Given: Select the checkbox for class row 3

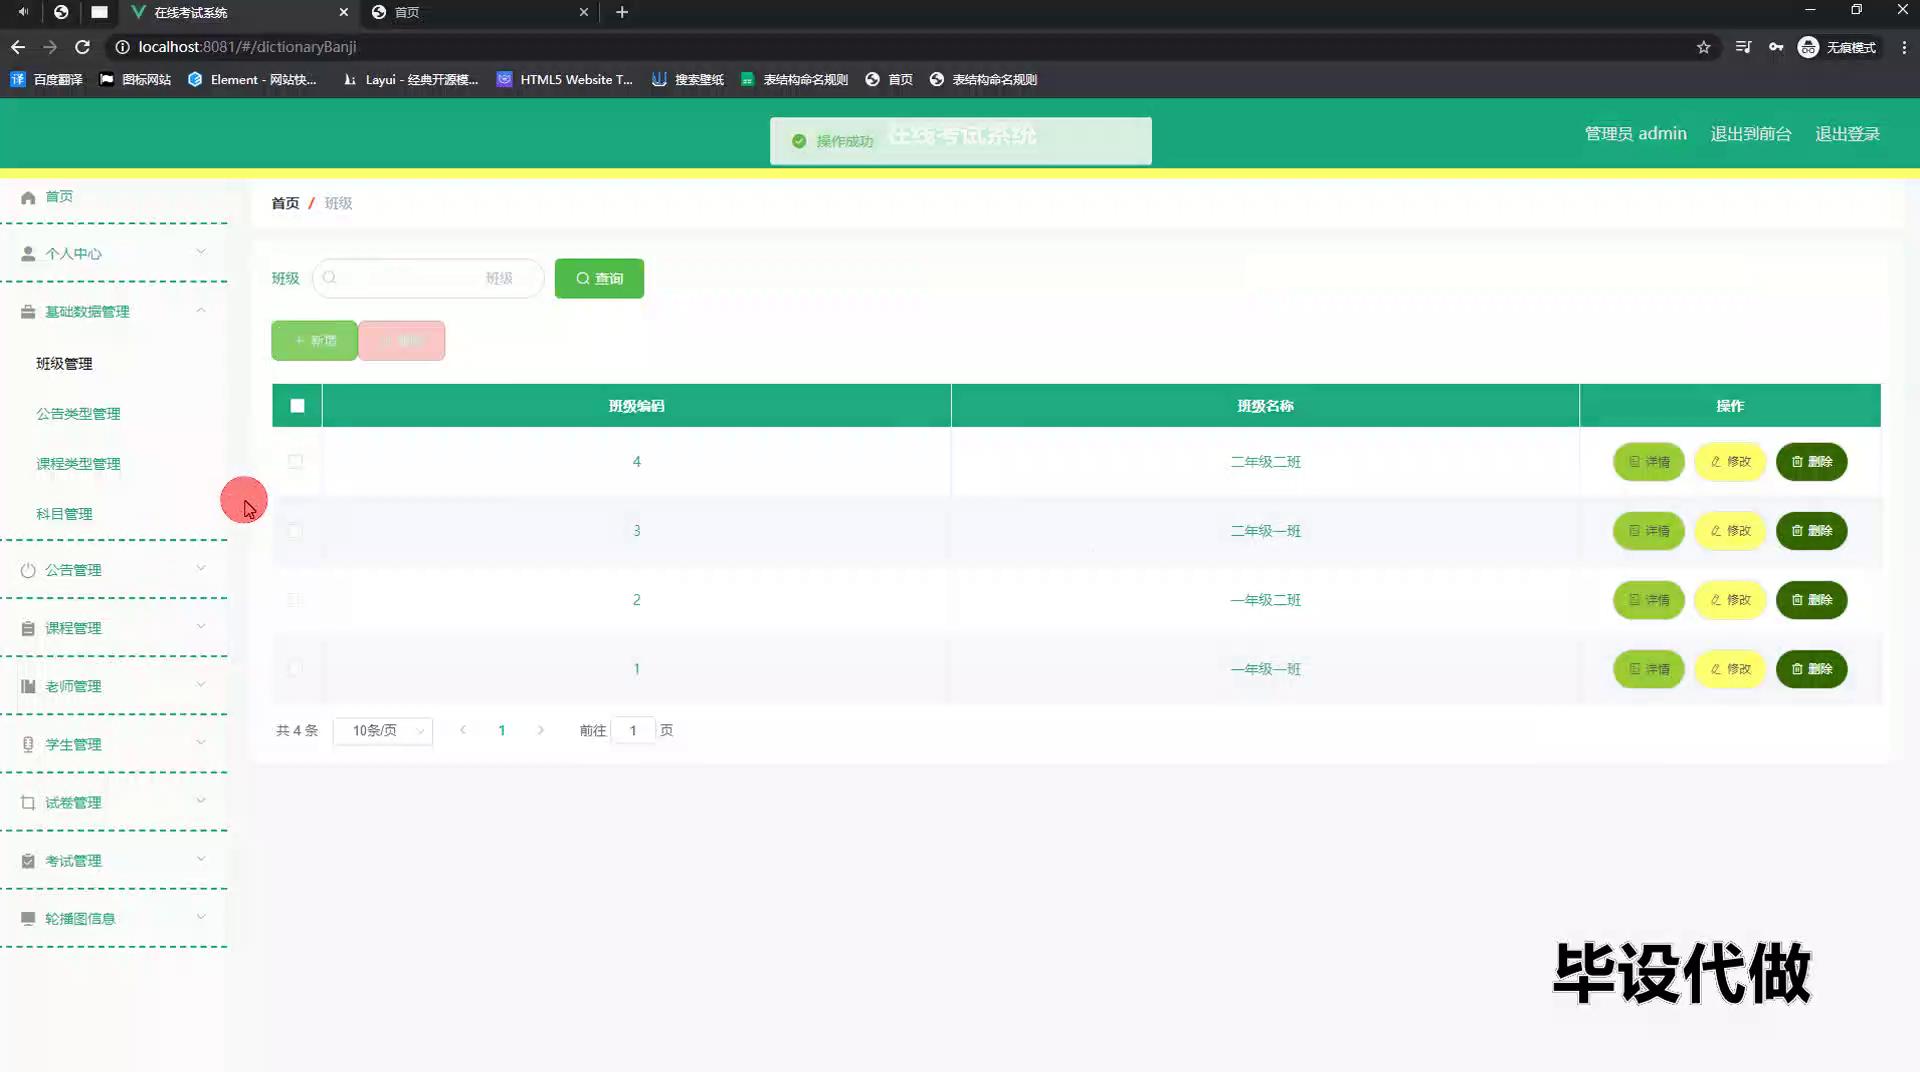Looking at the screenshot, I should click(x=295, y=531).
